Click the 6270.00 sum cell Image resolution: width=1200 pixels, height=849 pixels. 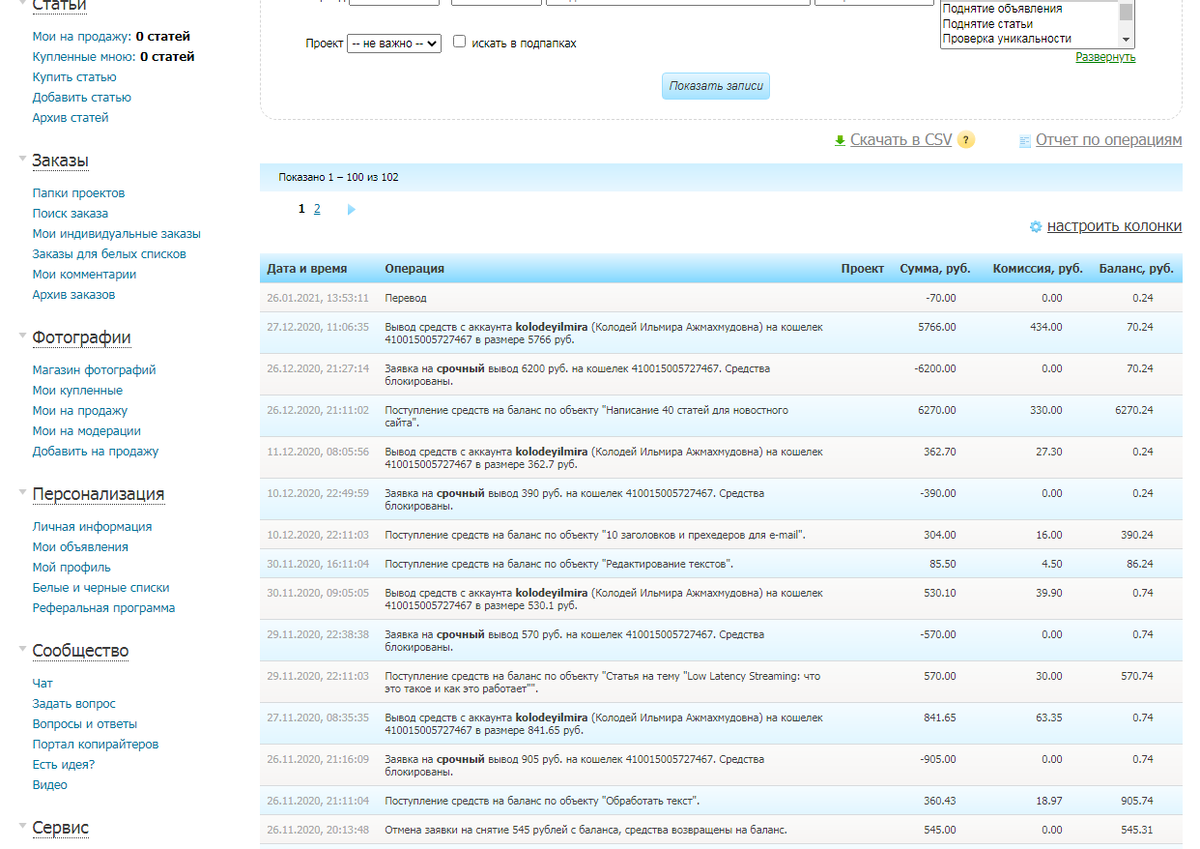[x=937, y=410]
